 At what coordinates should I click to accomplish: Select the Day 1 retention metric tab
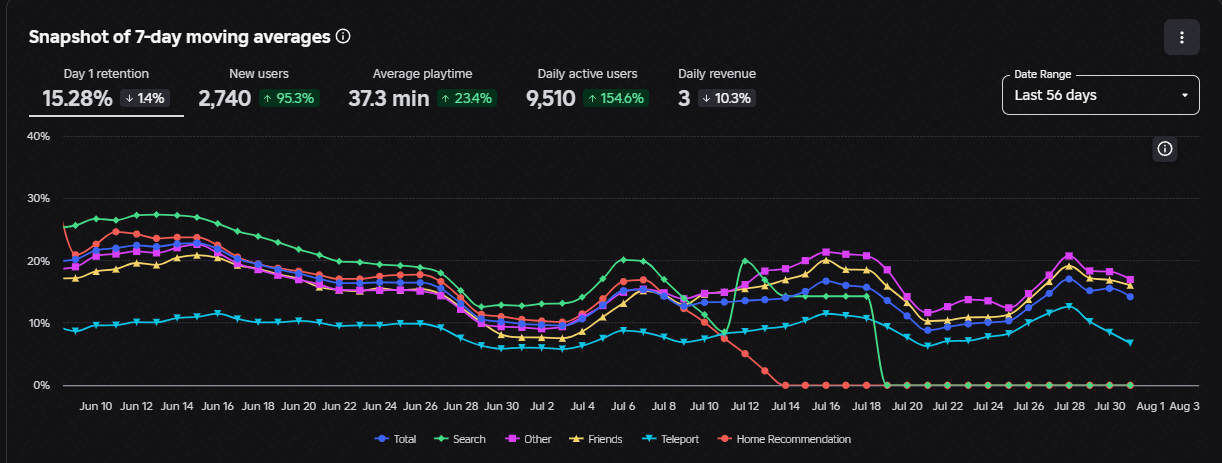coord(106,89)
